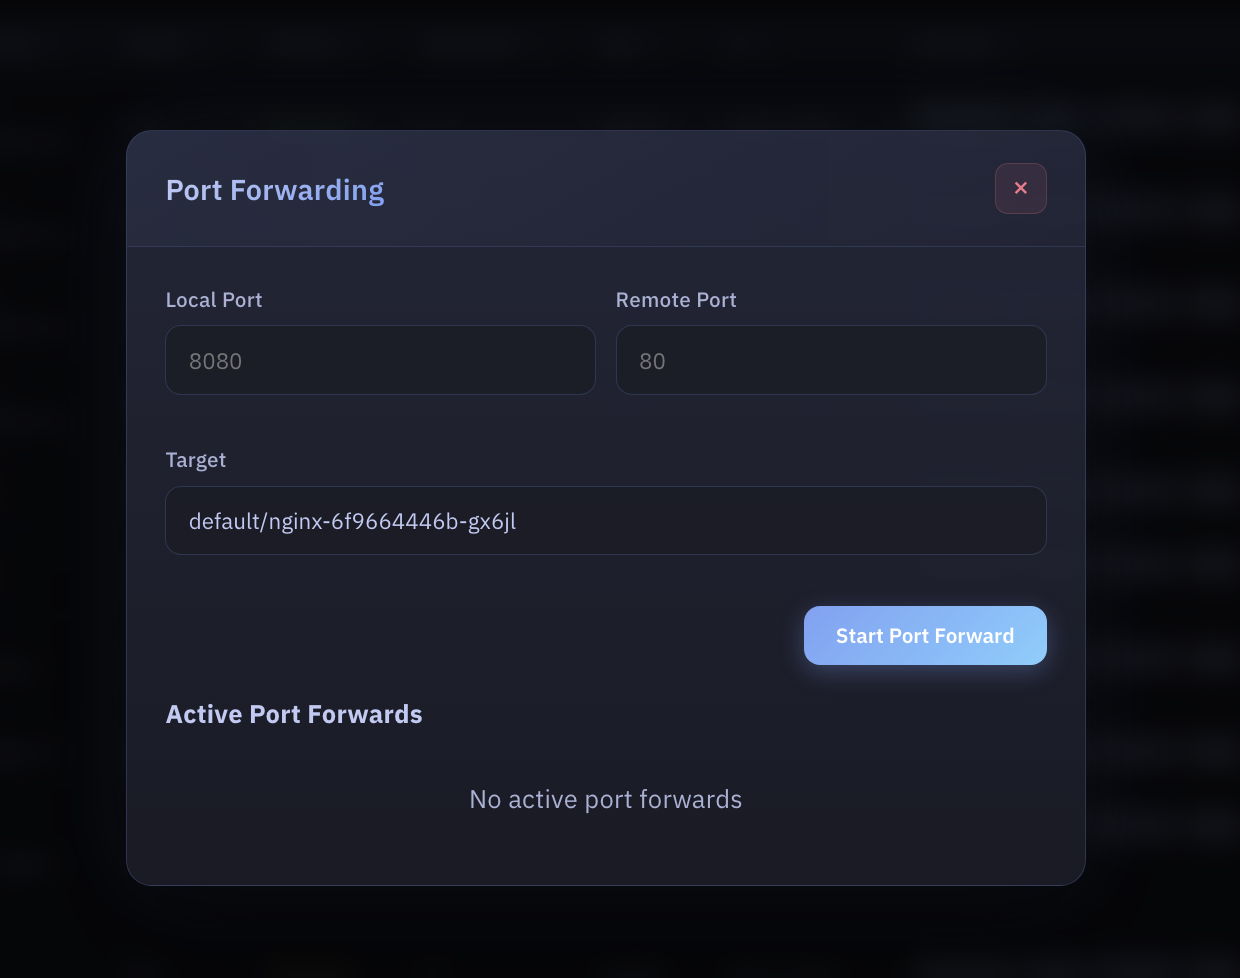Dismiss the modal using the close icon
This screenshot has width=1240, height=978.
click(1021, 188)
